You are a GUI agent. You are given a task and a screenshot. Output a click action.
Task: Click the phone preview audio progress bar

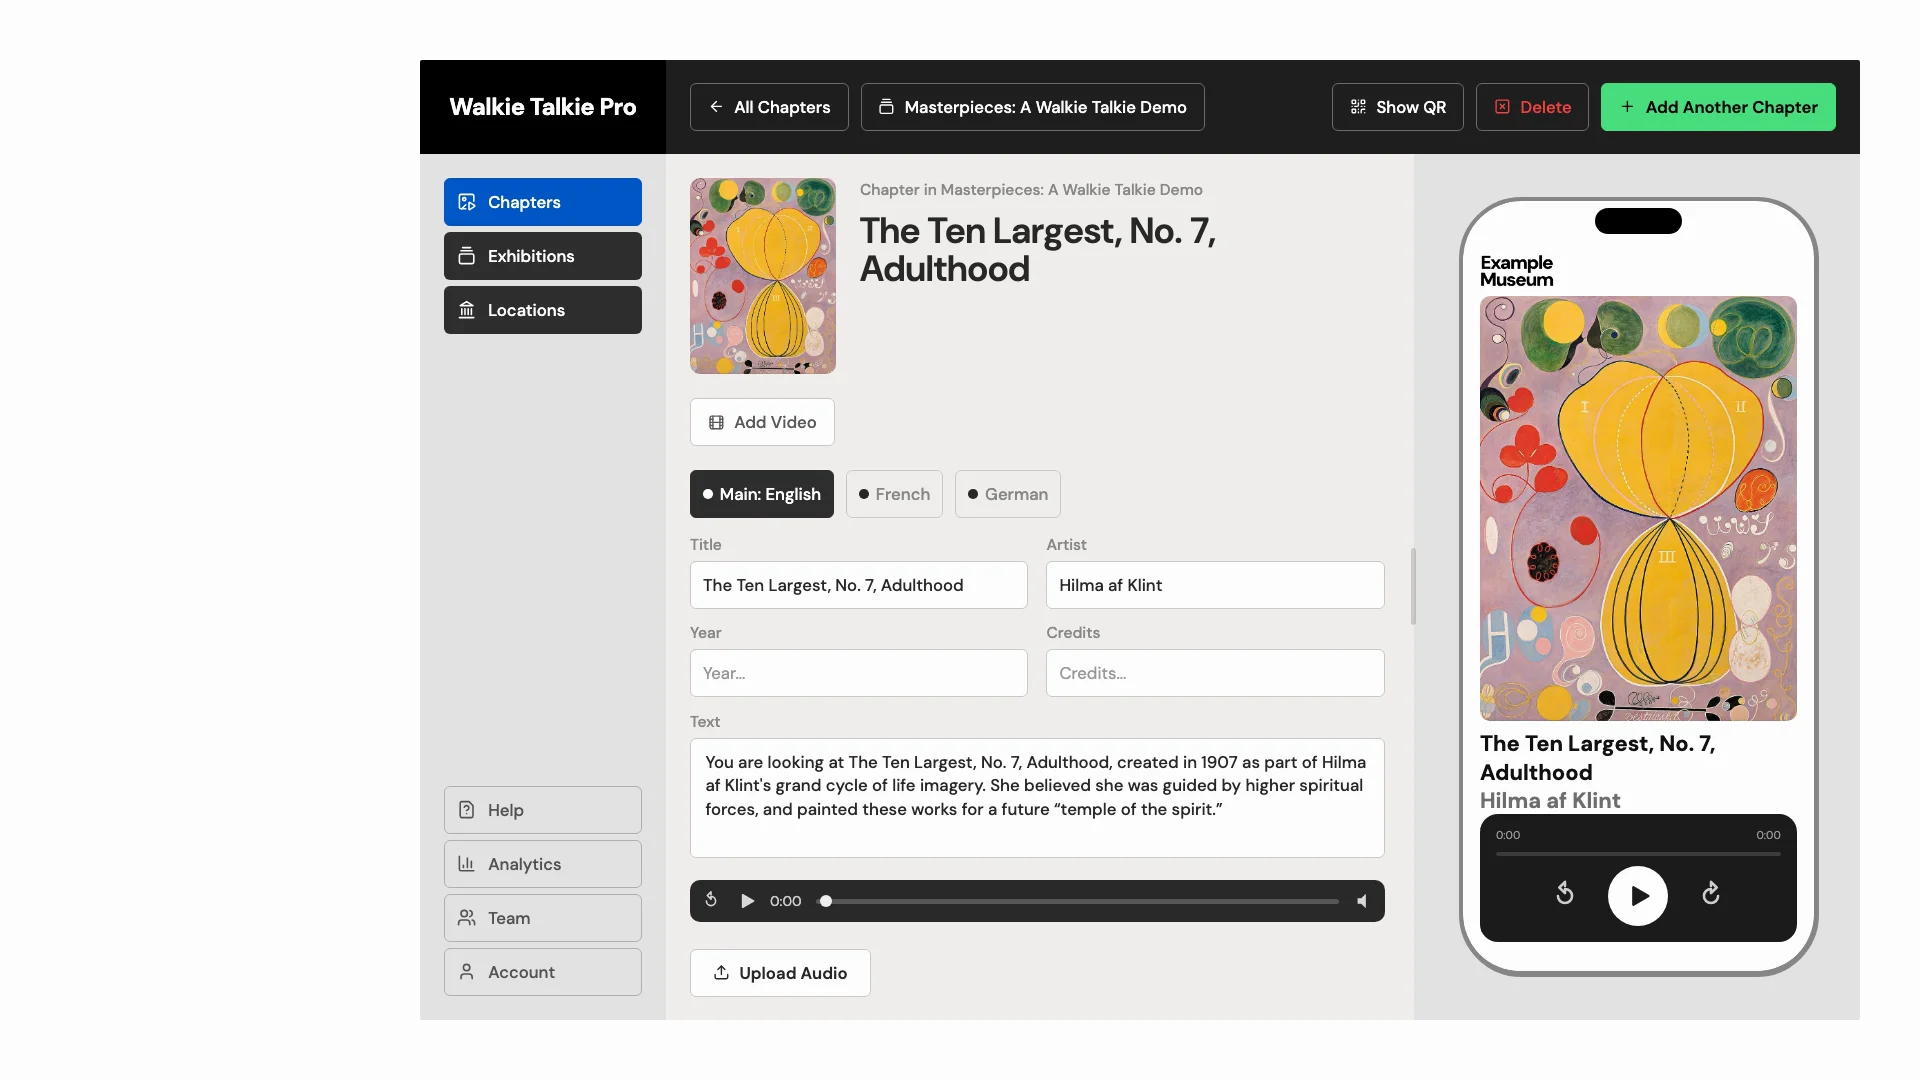click(1638, 854)
